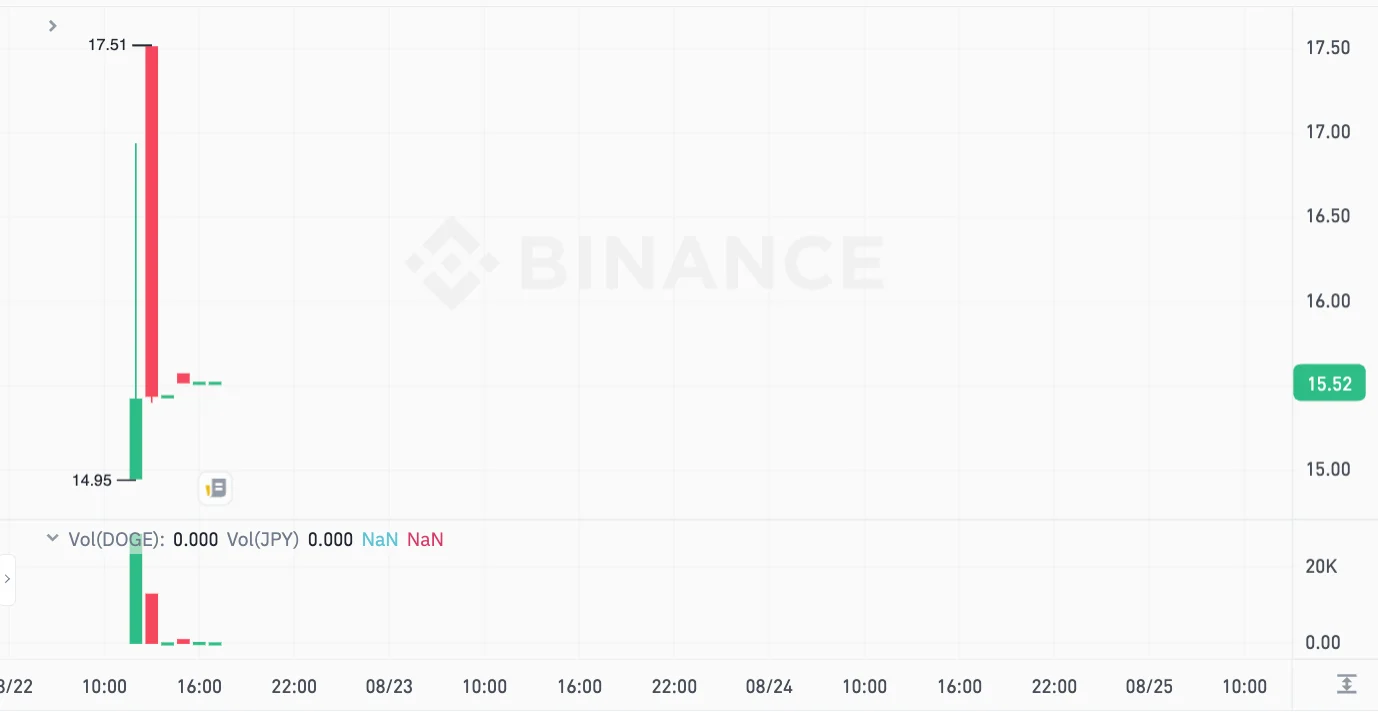Select the Vol(JPY) indicator label

pos(262,539)
